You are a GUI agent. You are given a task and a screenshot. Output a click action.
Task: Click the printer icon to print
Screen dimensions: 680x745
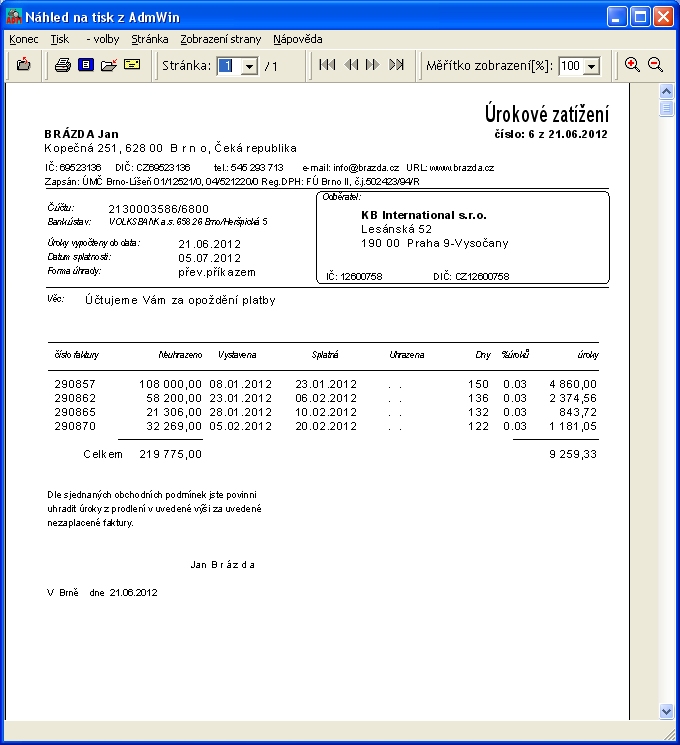pos(62,65)
